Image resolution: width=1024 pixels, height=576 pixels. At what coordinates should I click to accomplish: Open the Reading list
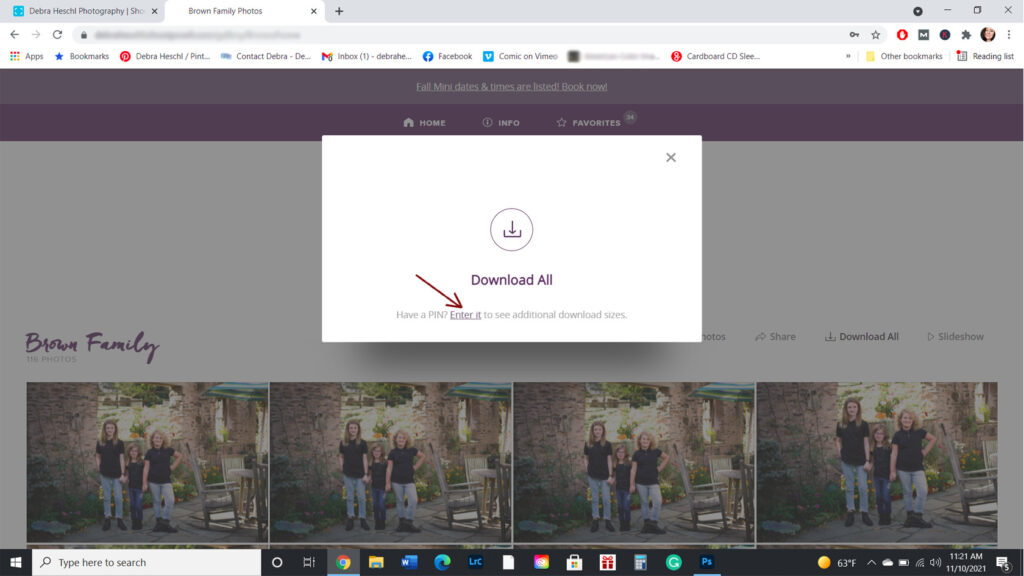pyautogui.click(x=985, y=56)
